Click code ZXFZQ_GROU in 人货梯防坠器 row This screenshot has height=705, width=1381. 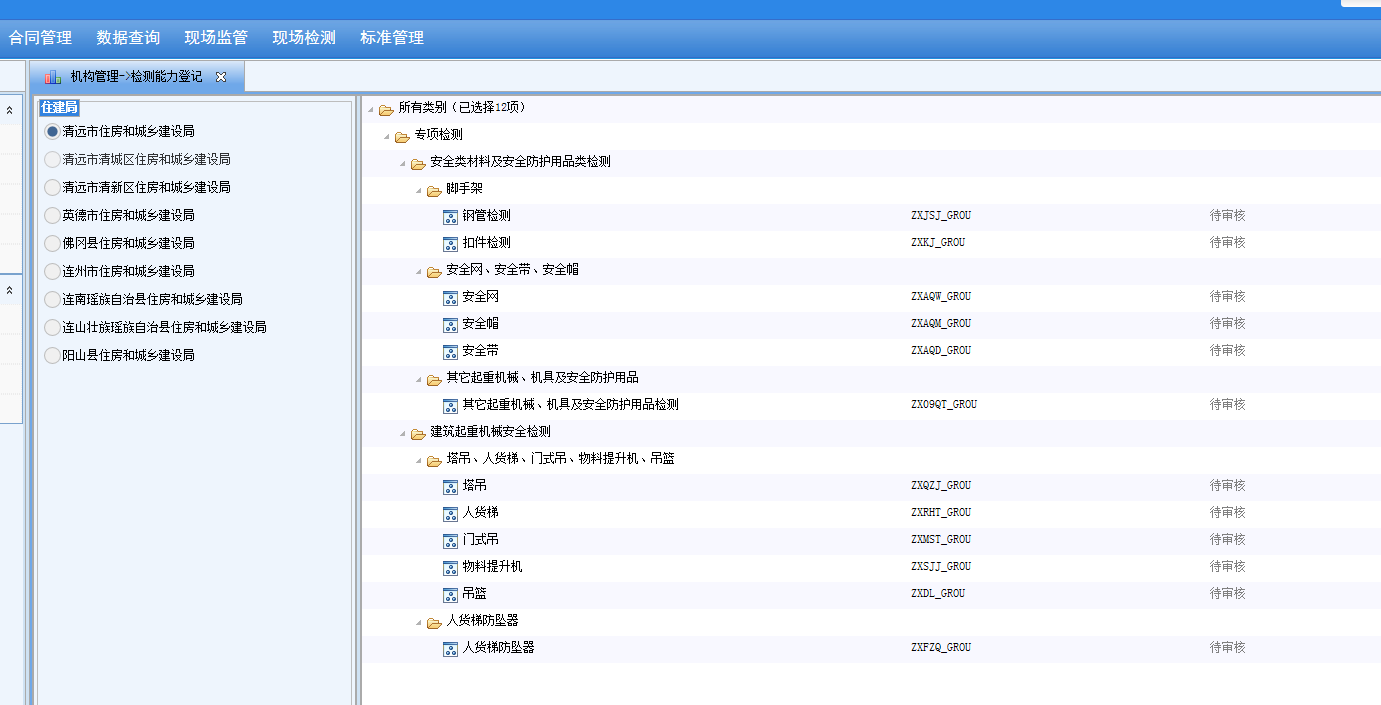click(x=941, y=648)
